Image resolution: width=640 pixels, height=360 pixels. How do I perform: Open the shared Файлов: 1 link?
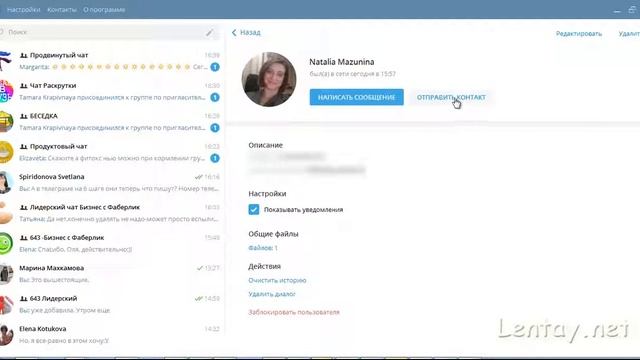(x=263, y=248)
